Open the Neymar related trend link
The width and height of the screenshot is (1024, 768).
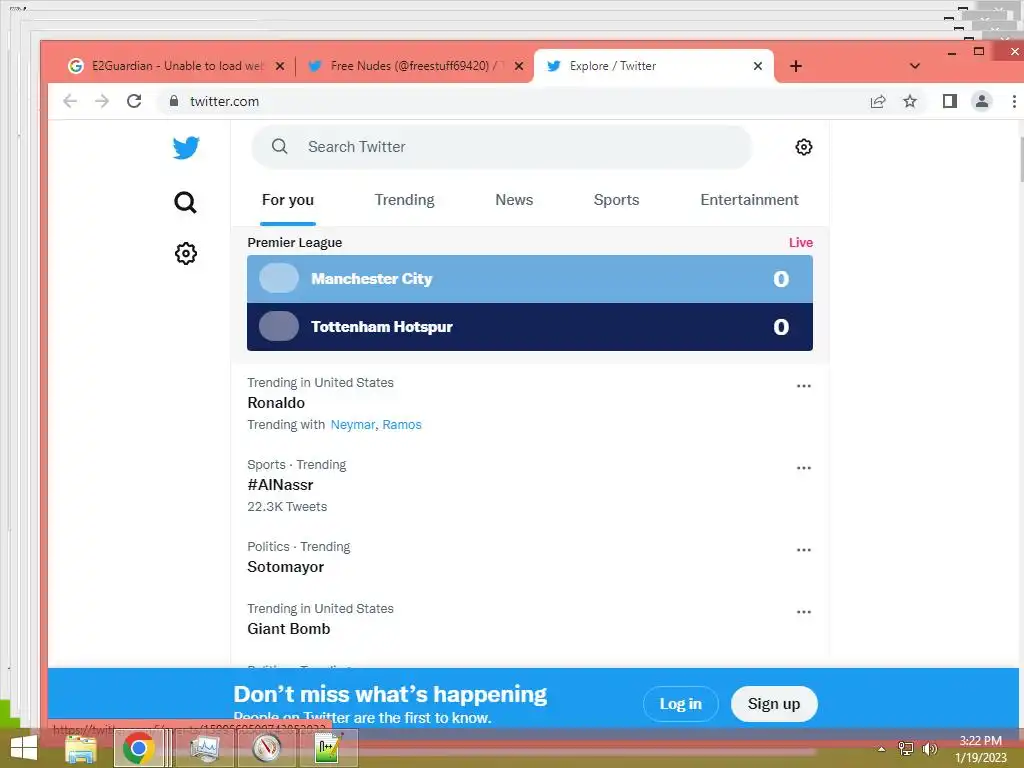tap(353, 424)
